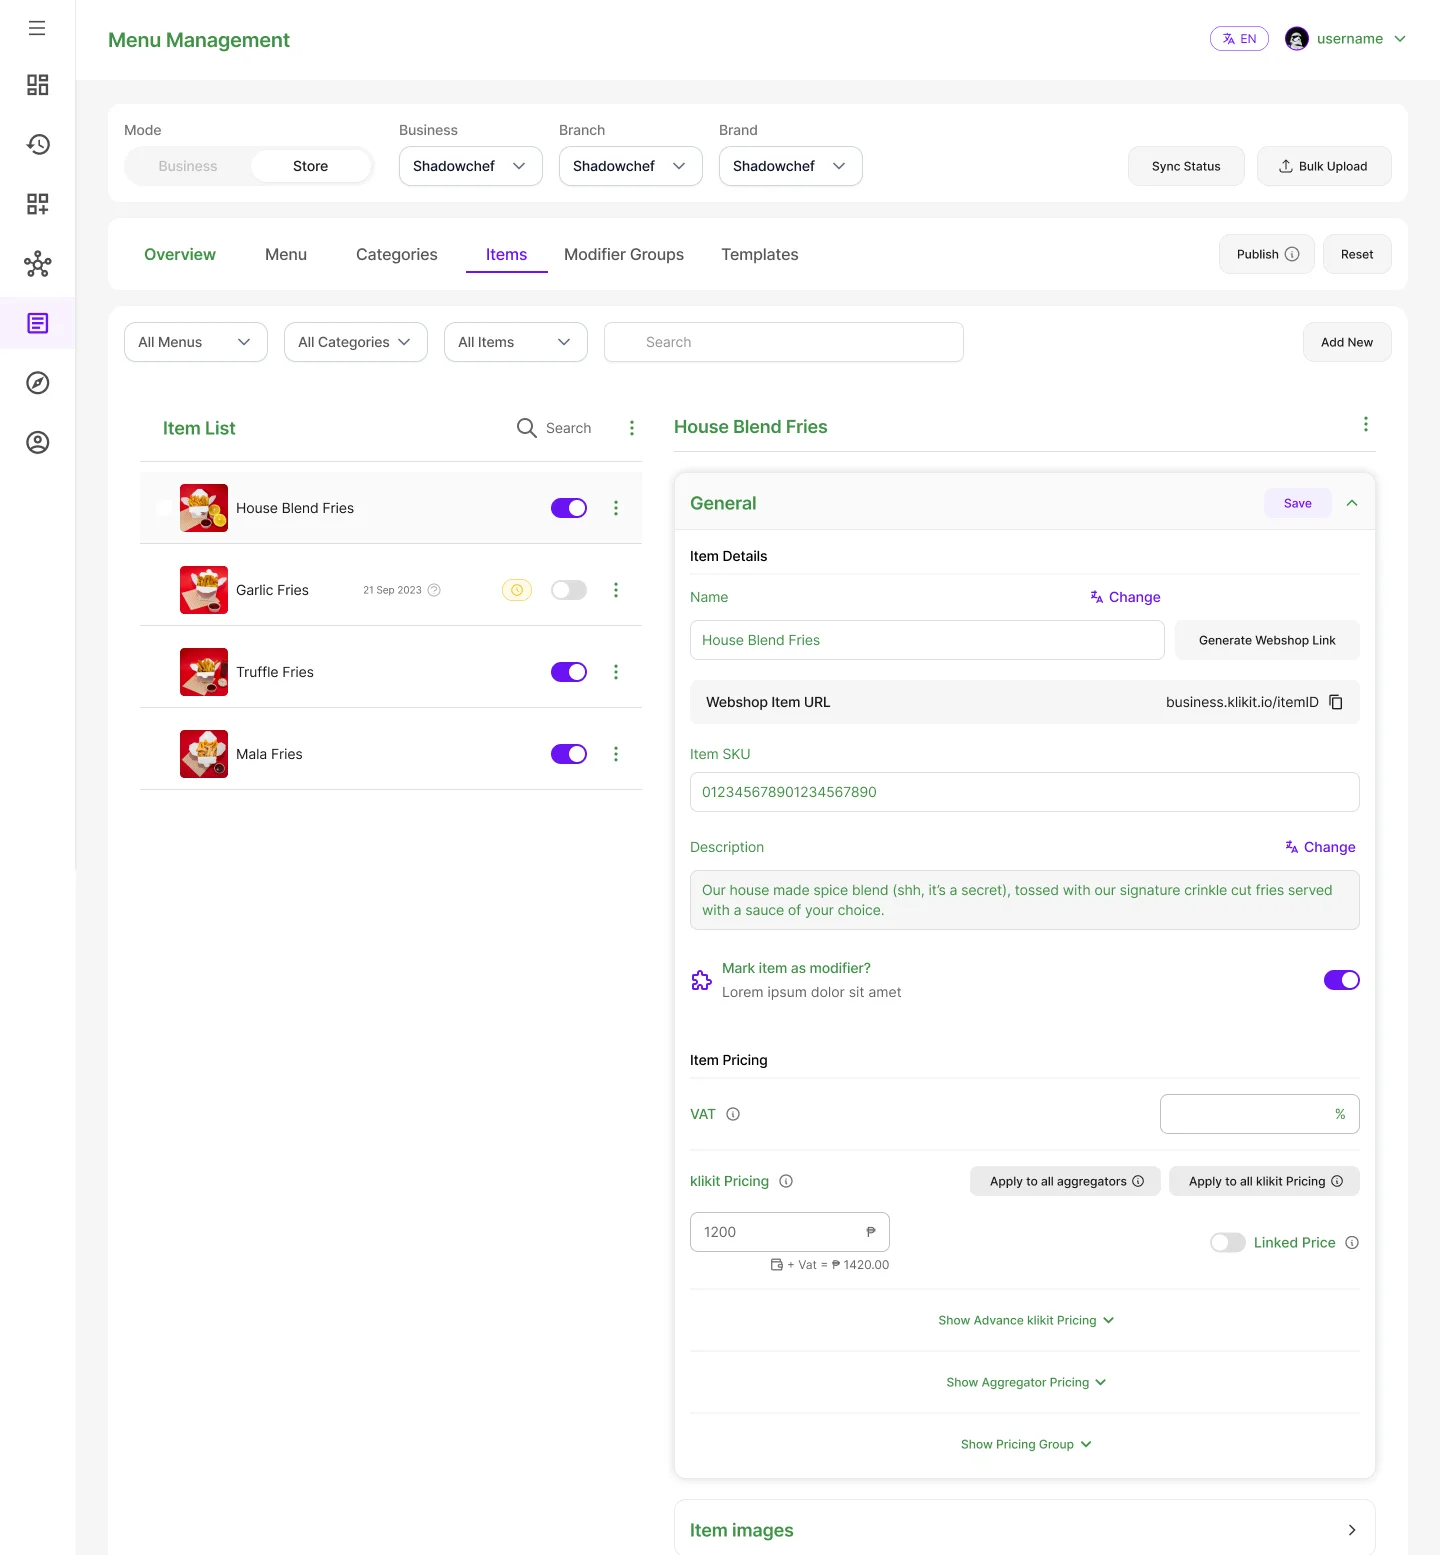1440x1555 pixels.
Task: Open the dashboard icon in sidebar
Action: coord(37,85)
